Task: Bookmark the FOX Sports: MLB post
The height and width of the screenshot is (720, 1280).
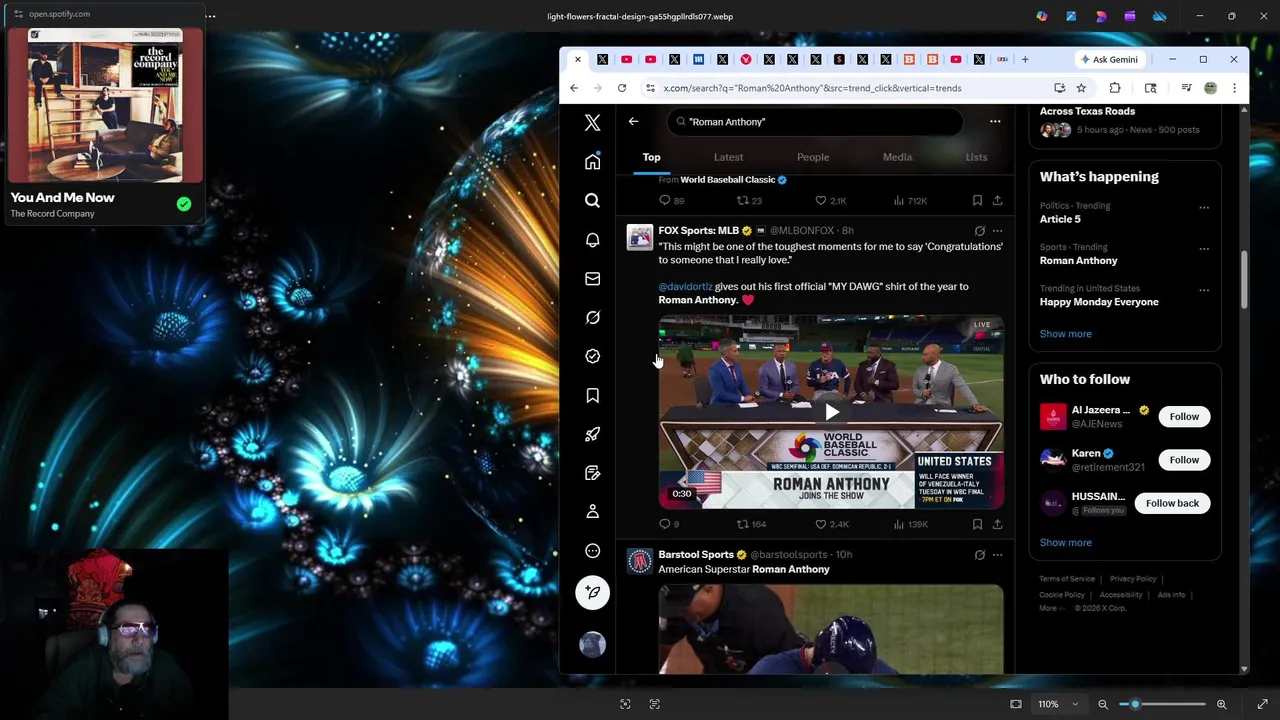Action: [977, 524]
